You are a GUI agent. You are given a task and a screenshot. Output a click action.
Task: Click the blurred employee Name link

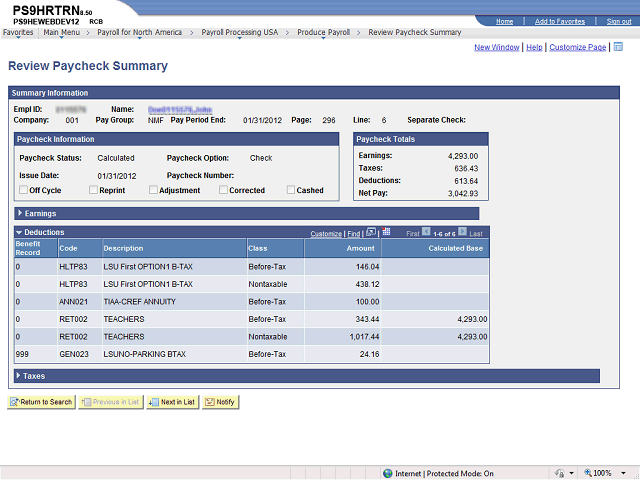pyautogui.click(x=180, y=109)
